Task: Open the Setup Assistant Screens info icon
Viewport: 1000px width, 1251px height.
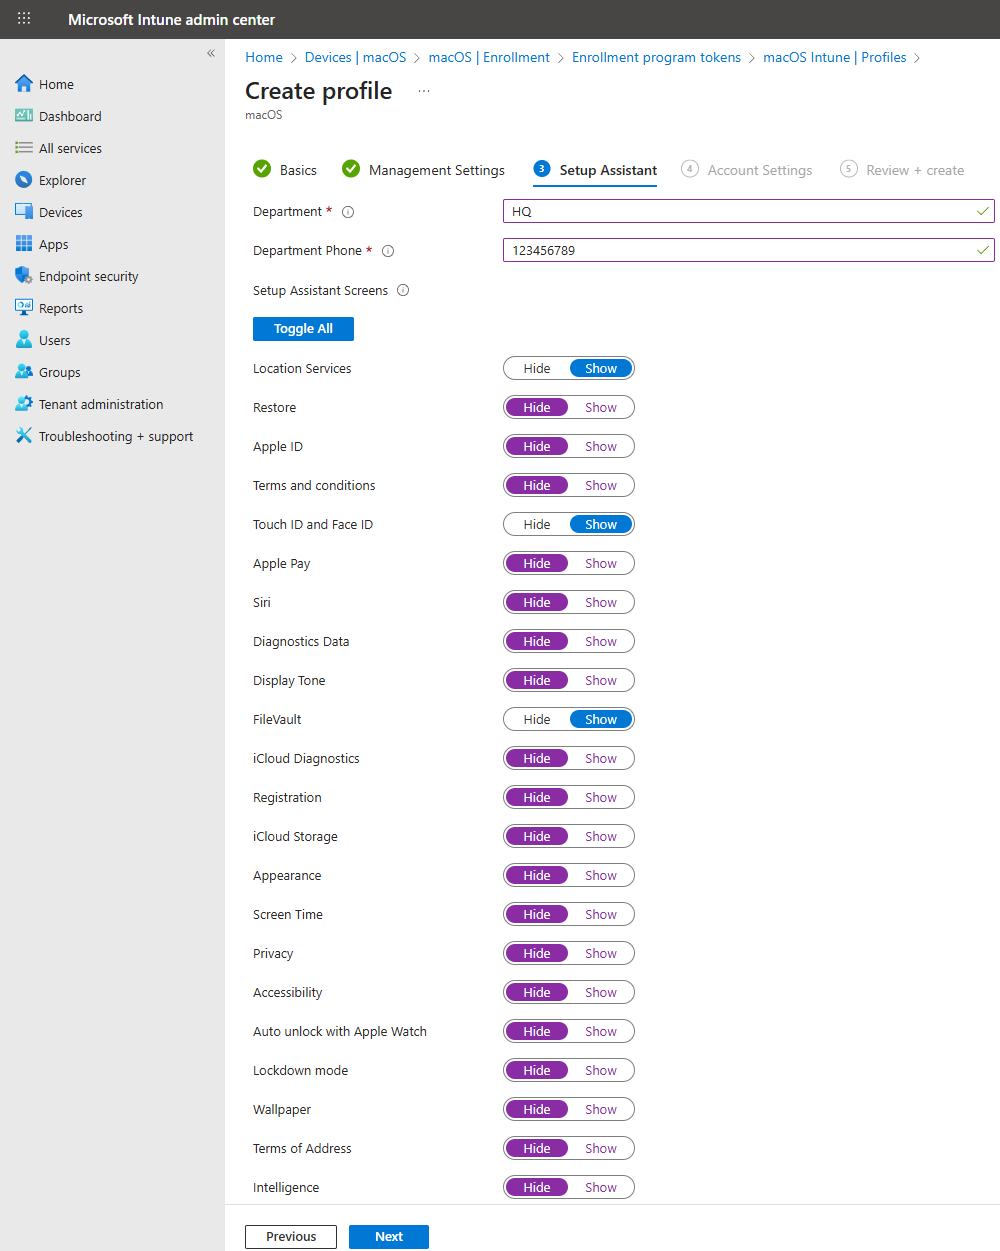Action: pyautogui.click(x=402, y=290)
